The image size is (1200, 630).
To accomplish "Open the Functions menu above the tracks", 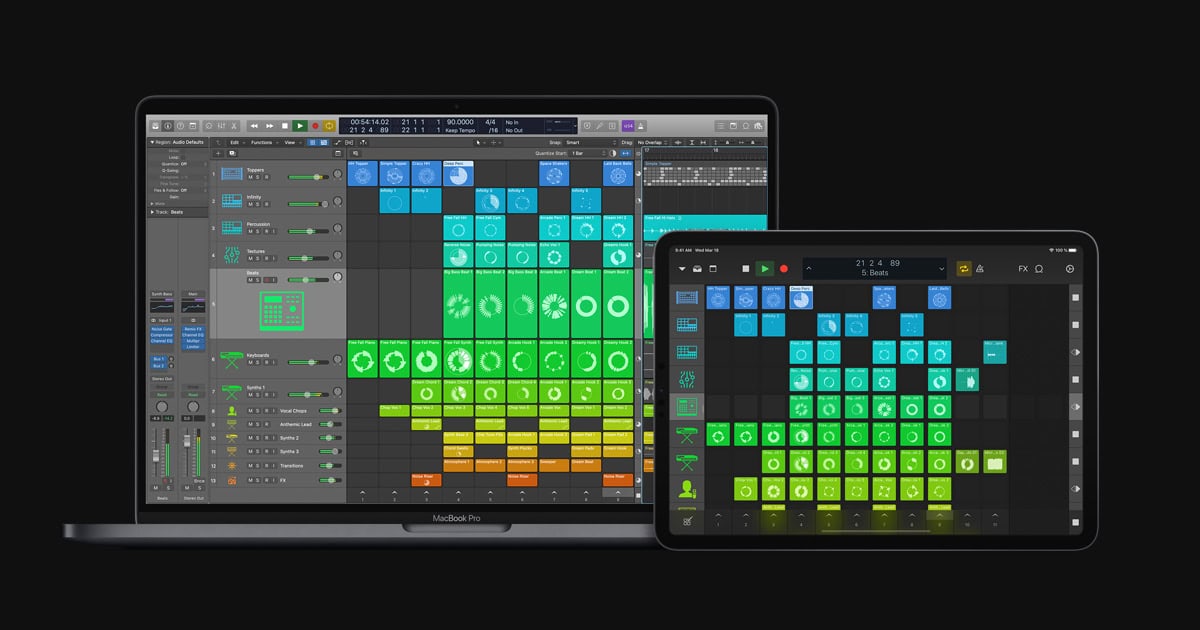I will [x=261, y=142].
